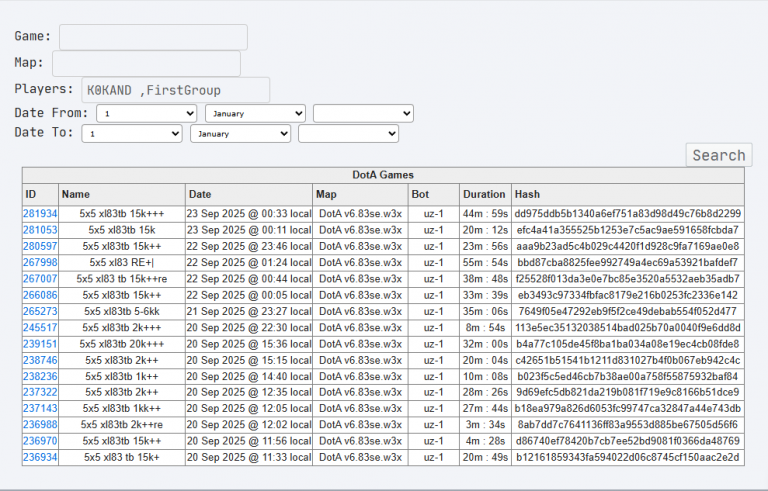
Task: Click the Map column header
Action: tap(360, 195)
